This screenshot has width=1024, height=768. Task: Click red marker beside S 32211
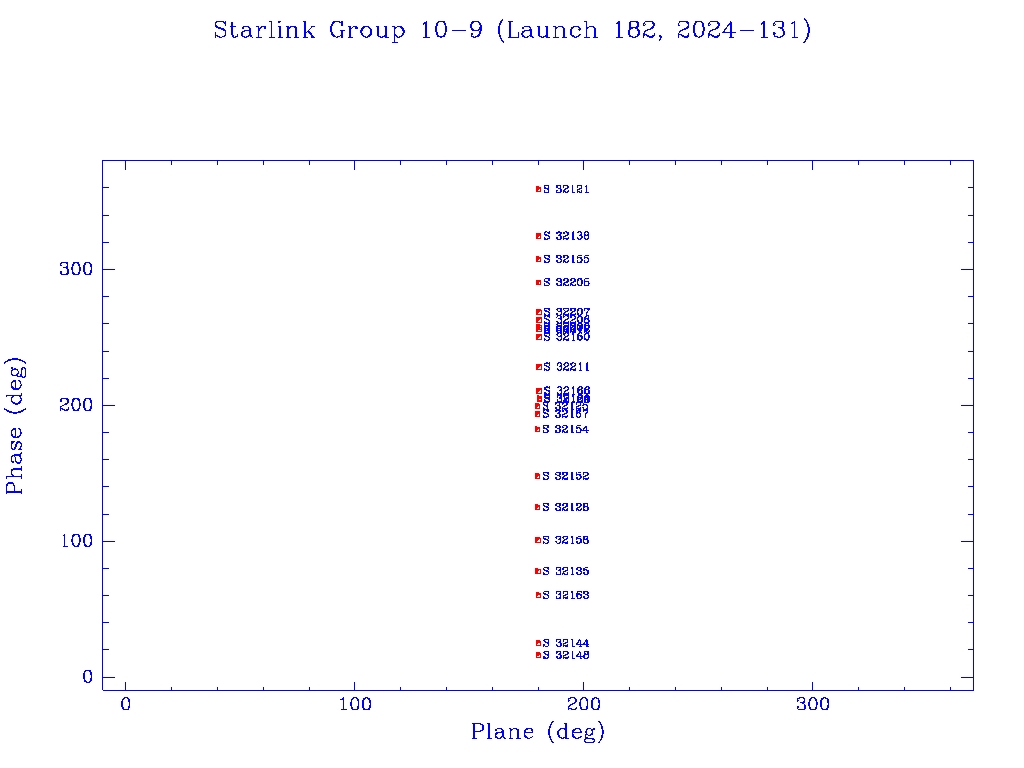(539, 367)
